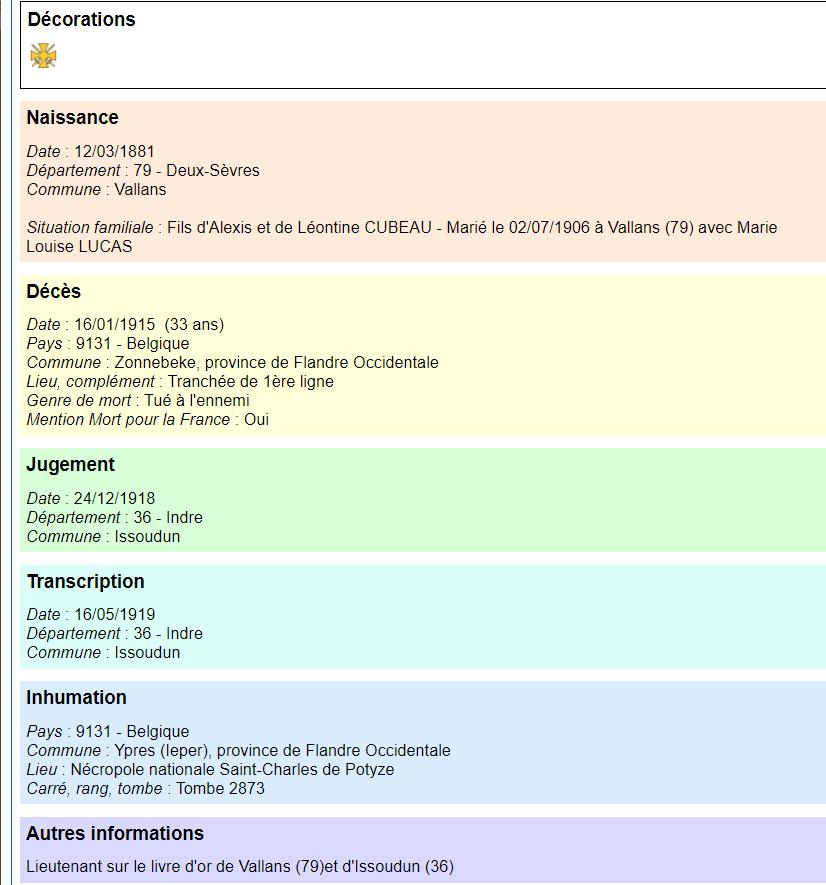826x885 pixels.
Task: Click the name Louise LUCAS
Action: coord(79,247)
